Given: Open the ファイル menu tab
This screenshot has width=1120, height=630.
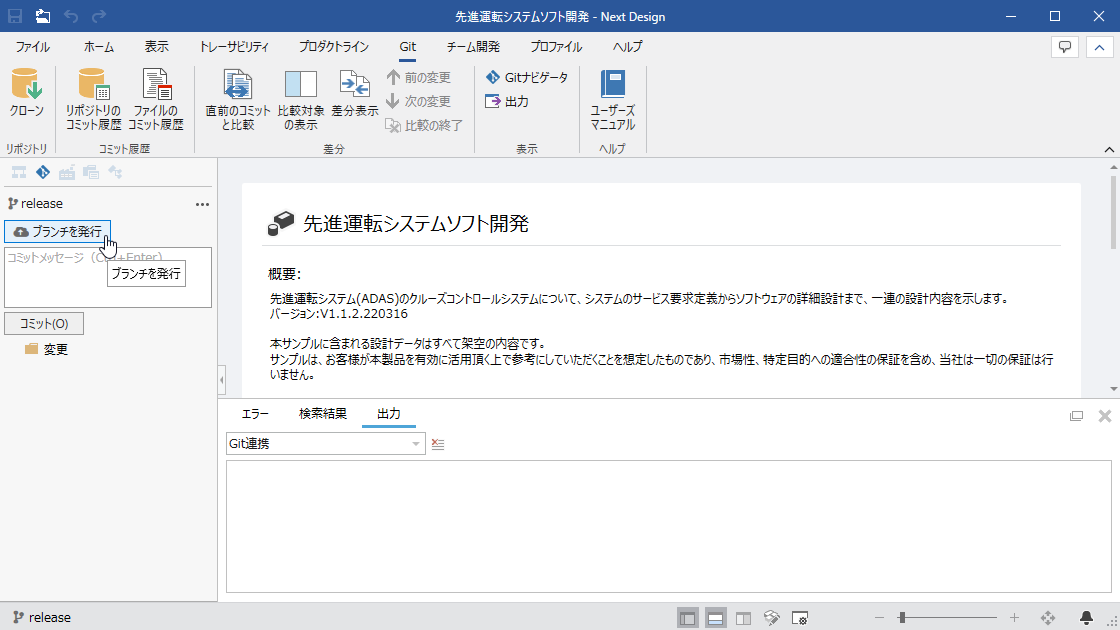Looking at the screenshot, I should [33, 47].
